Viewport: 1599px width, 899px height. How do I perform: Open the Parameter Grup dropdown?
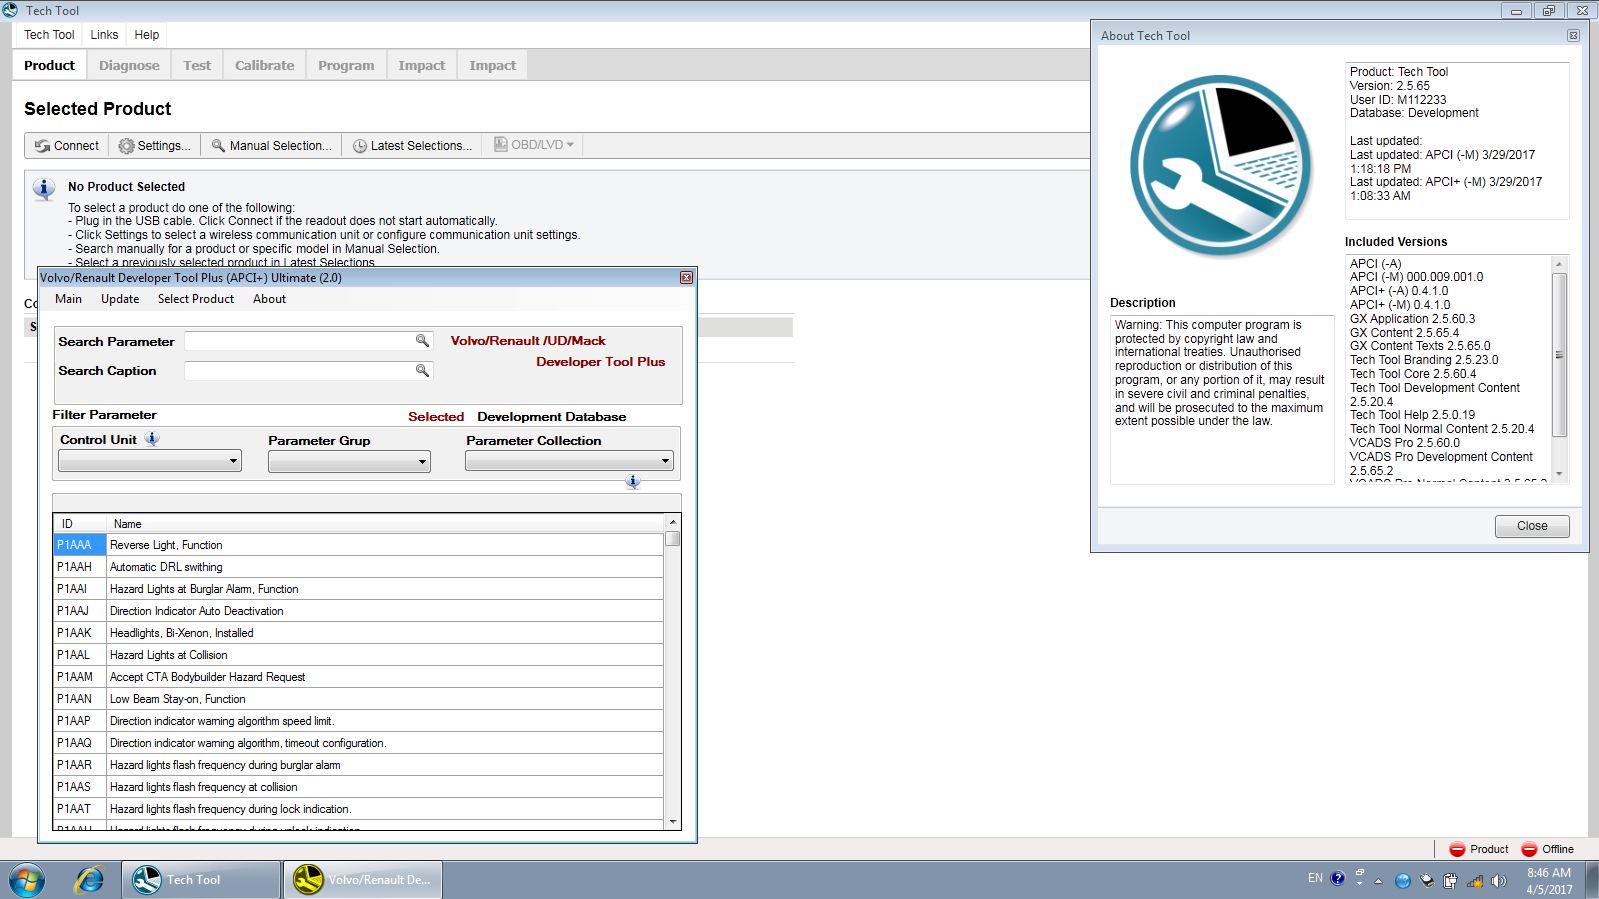coord(349,461)
